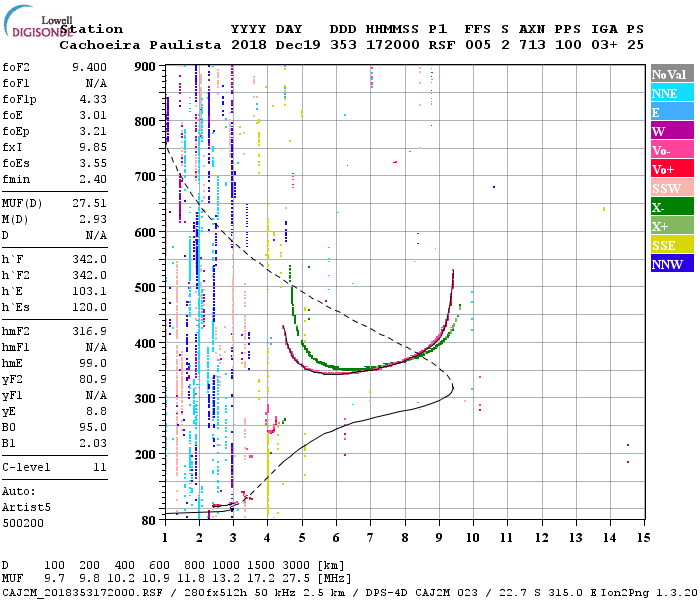Click the hmF2 value 316.9
The image size is (700, 600).
click(x=89, y=332)
